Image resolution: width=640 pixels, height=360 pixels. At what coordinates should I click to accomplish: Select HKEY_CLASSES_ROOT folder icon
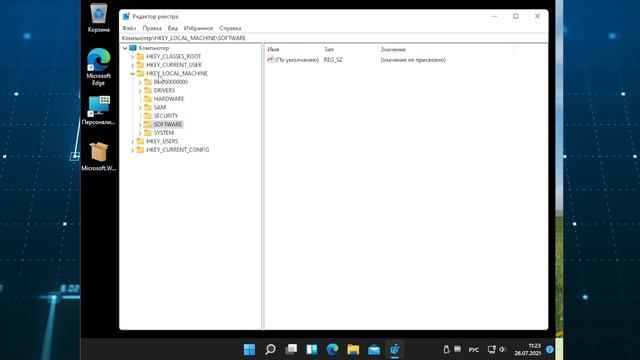click(x=140, y=56)
